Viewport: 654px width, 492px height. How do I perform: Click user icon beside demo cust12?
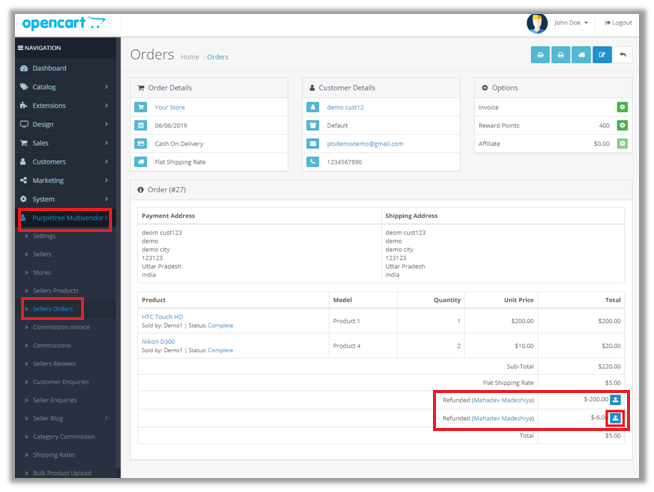[312, 107]
